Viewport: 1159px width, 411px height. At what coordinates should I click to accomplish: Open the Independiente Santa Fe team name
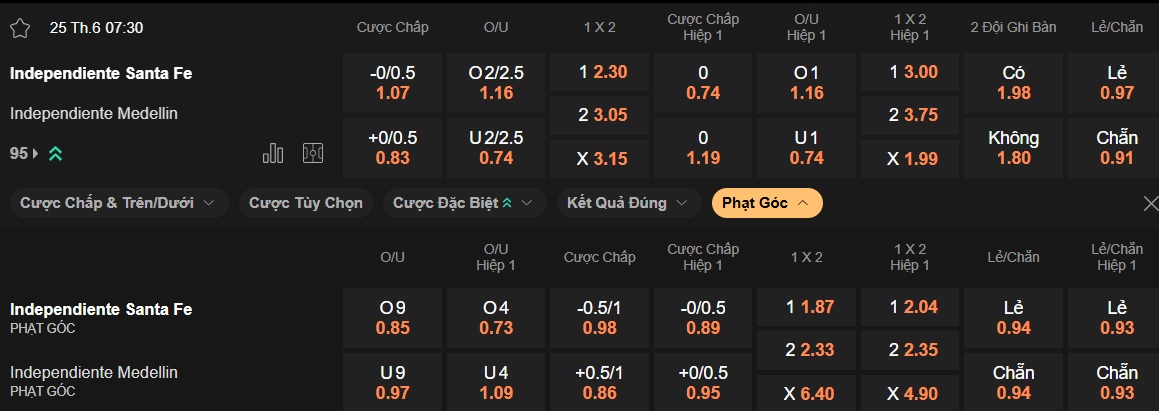click(x=101, y=72)
